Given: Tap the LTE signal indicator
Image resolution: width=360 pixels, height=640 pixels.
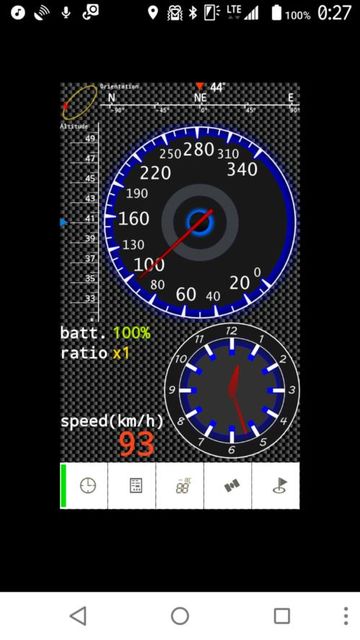Looking at the screenshot, I should [242, 13].
